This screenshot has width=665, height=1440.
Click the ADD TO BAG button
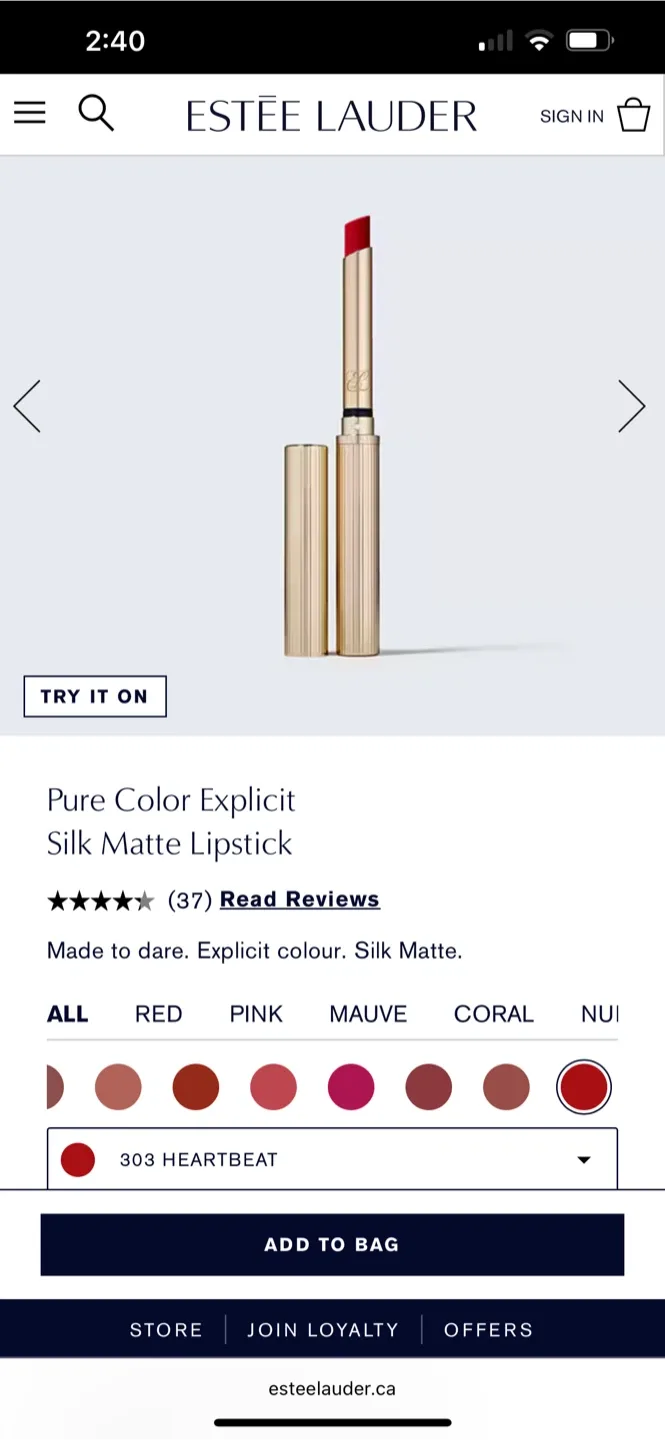pyautogui.click(x=332, y=1244)
